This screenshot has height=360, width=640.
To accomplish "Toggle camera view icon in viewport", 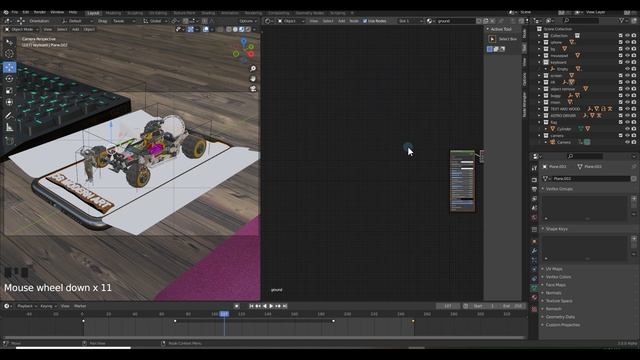I will pyautogui.click(x=253, y=89).
